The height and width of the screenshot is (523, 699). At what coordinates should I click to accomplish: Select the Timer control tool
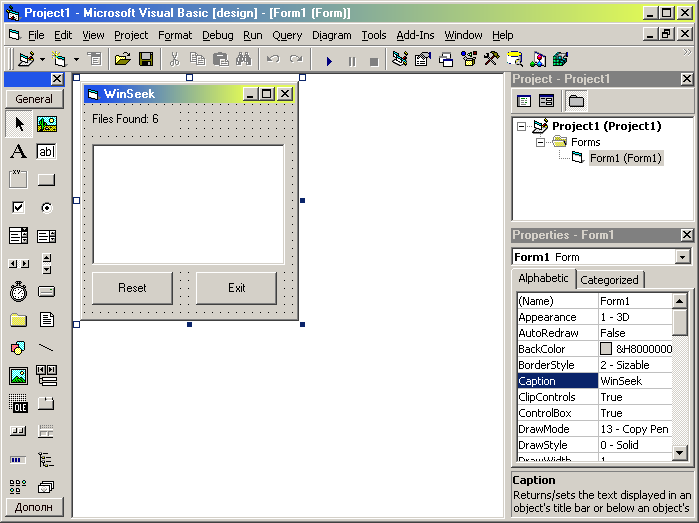click(18, 292)
